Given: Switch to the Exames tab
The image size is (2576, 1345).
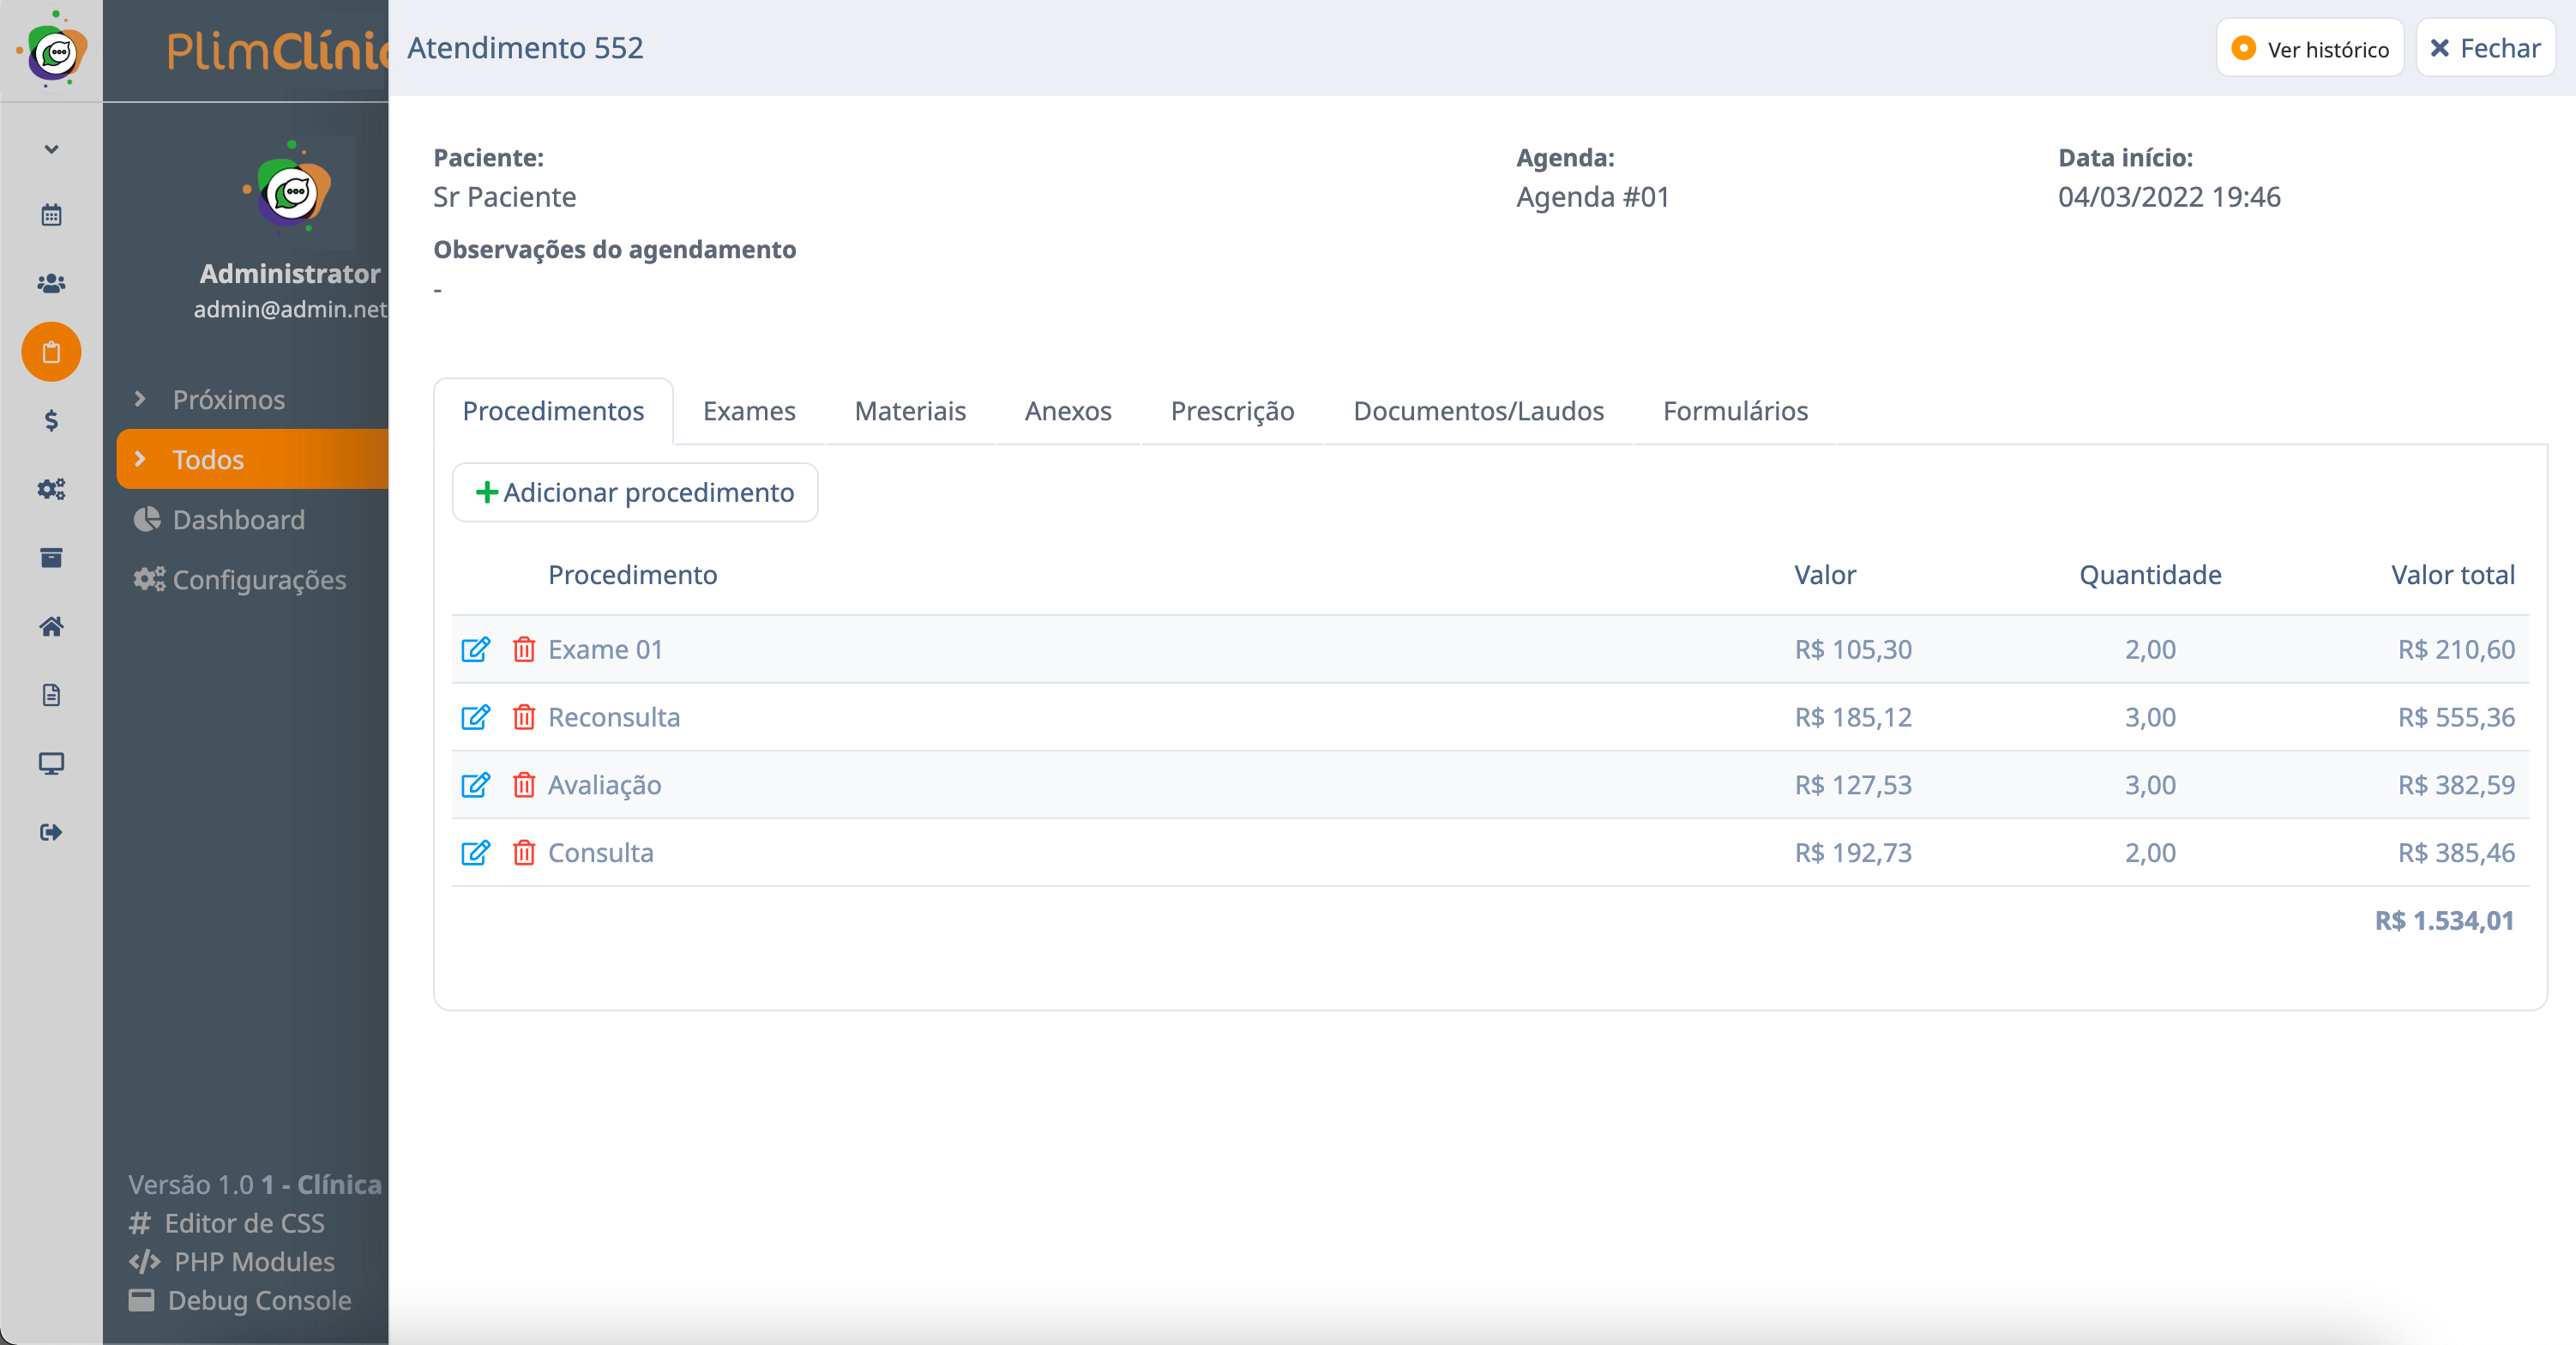Looking at the screenshot, I should pos(749,411).
